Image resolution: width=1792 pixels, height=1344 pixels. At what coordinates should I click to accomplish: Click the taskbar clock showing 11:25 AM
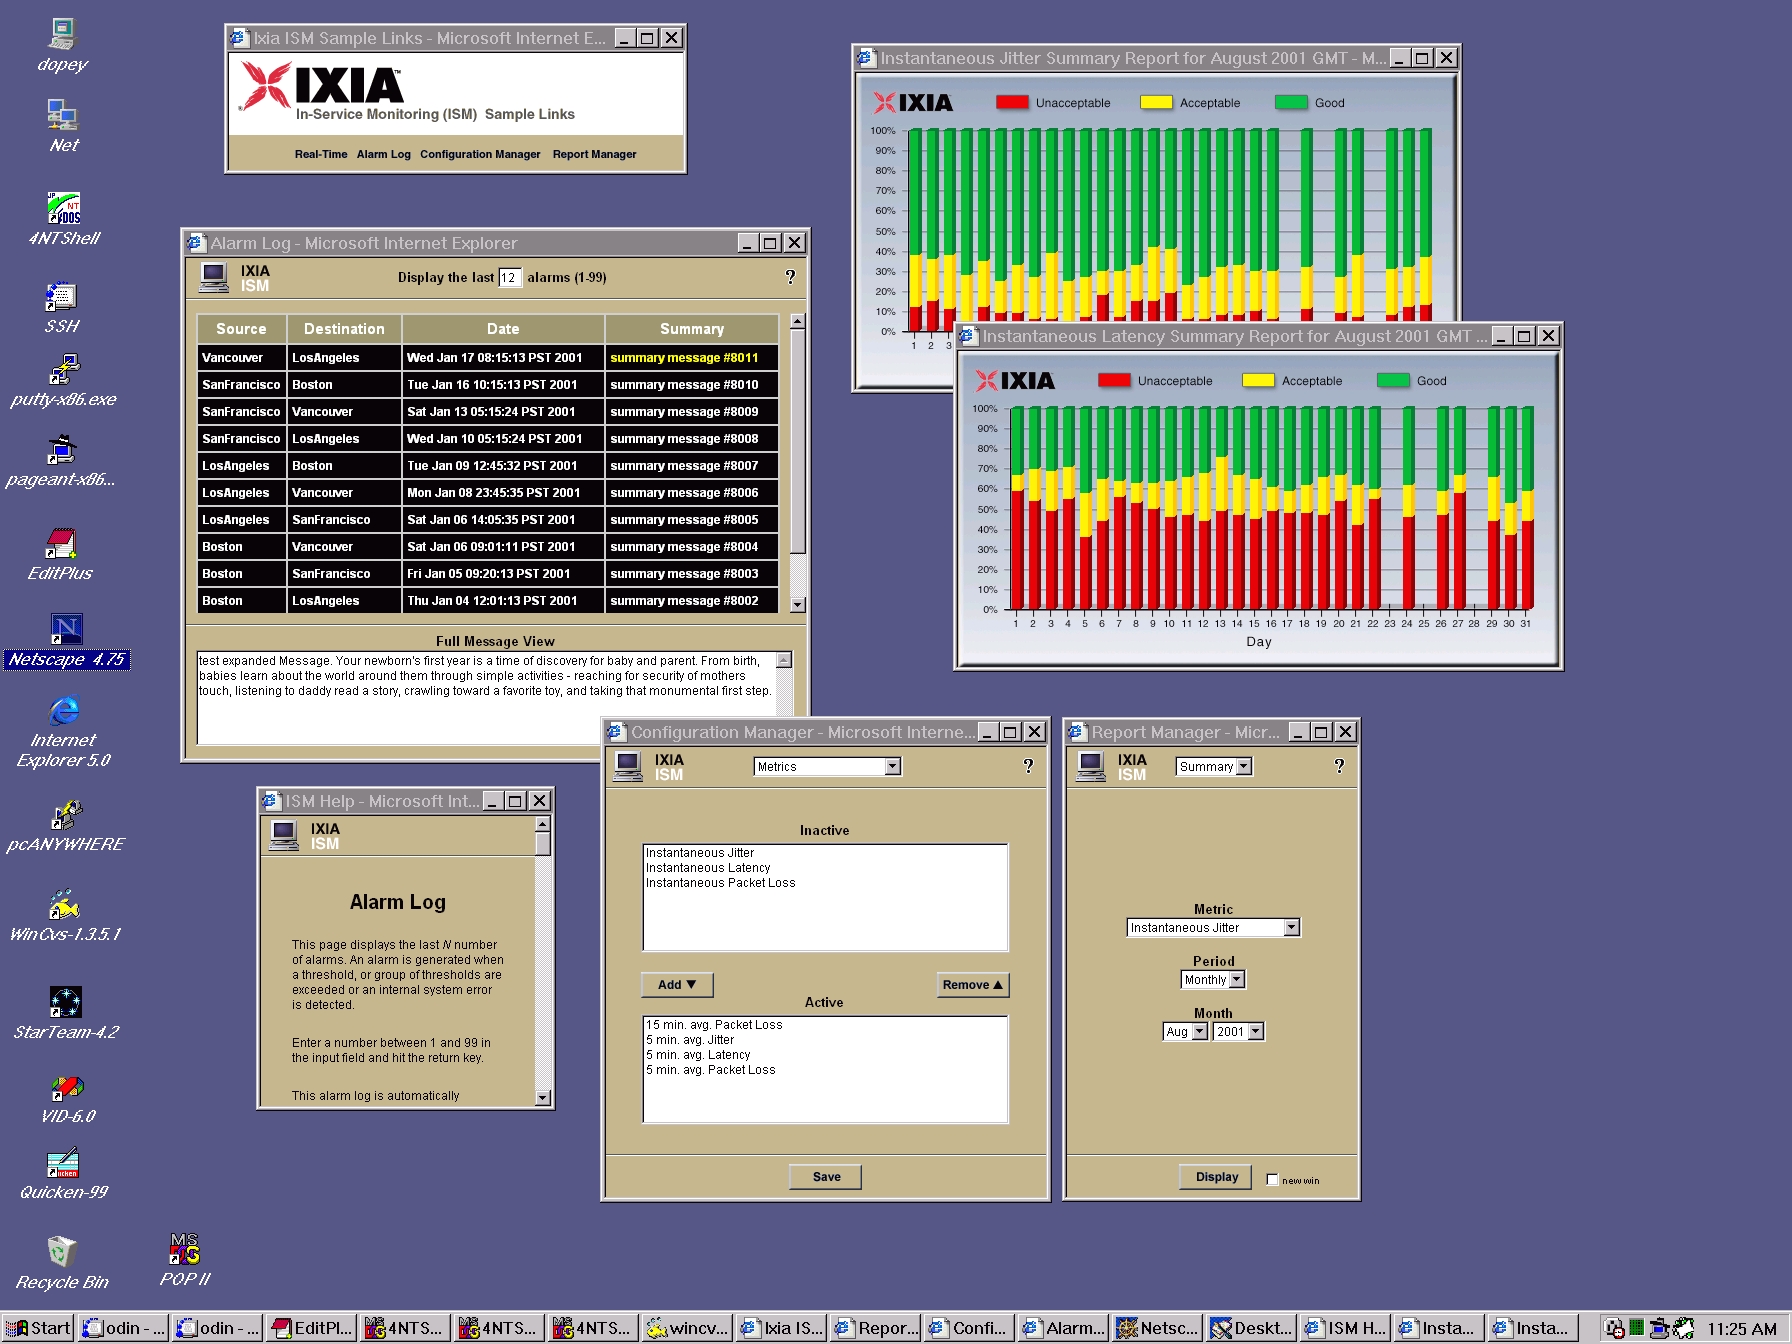coord(1741,1329)
